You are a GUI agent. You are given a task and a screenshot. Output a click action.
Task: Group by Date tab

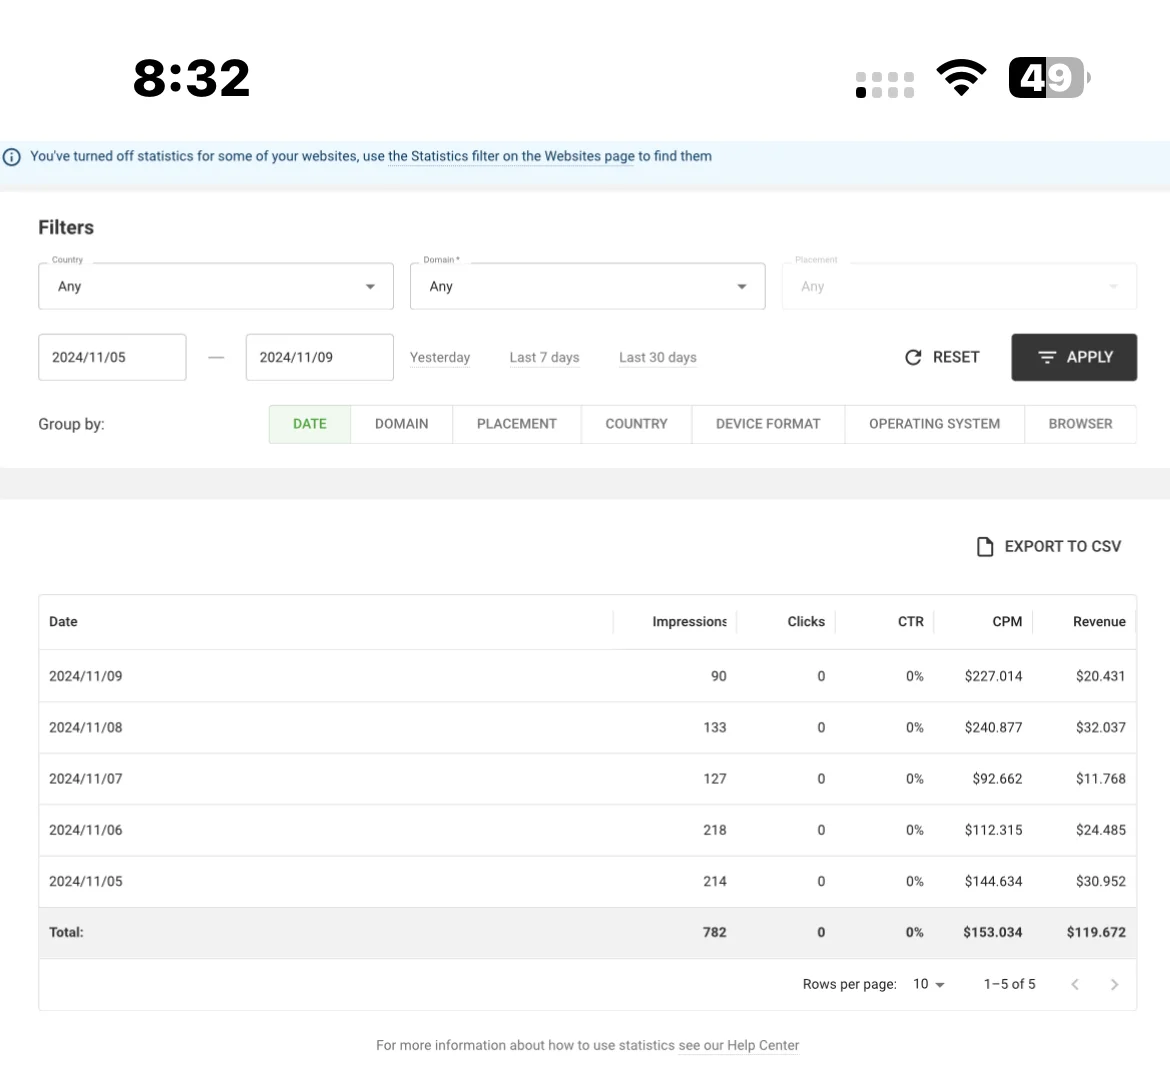pyautogui.click(x=310, y=424)
